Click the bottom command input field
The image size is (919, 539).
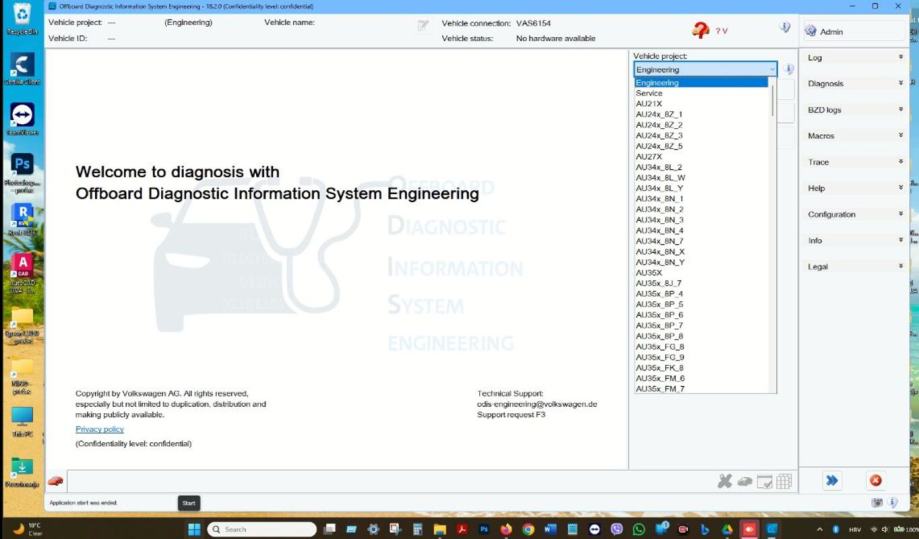coord(389,481)
